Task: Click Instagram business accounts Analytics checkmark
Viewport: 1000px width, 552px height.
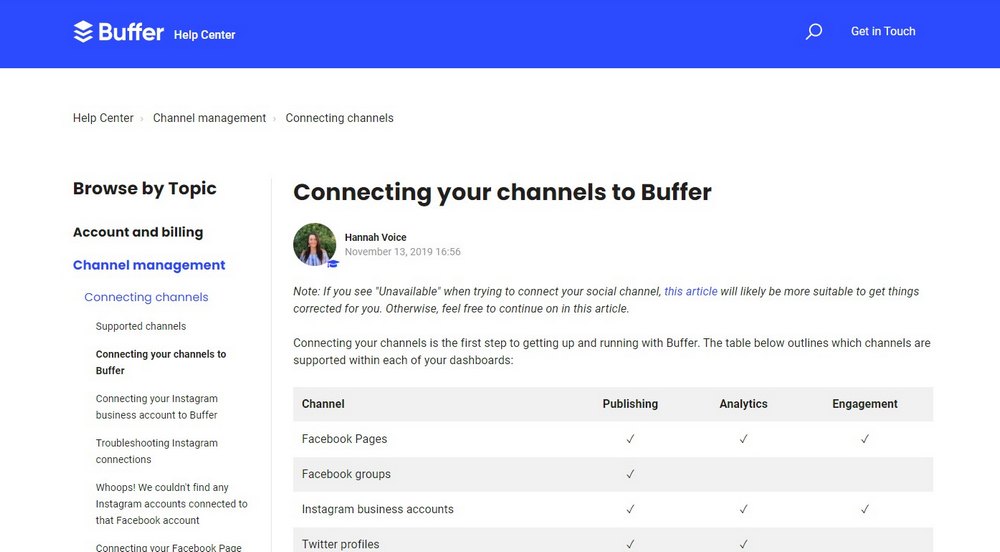Action: (x=744, y=509)
